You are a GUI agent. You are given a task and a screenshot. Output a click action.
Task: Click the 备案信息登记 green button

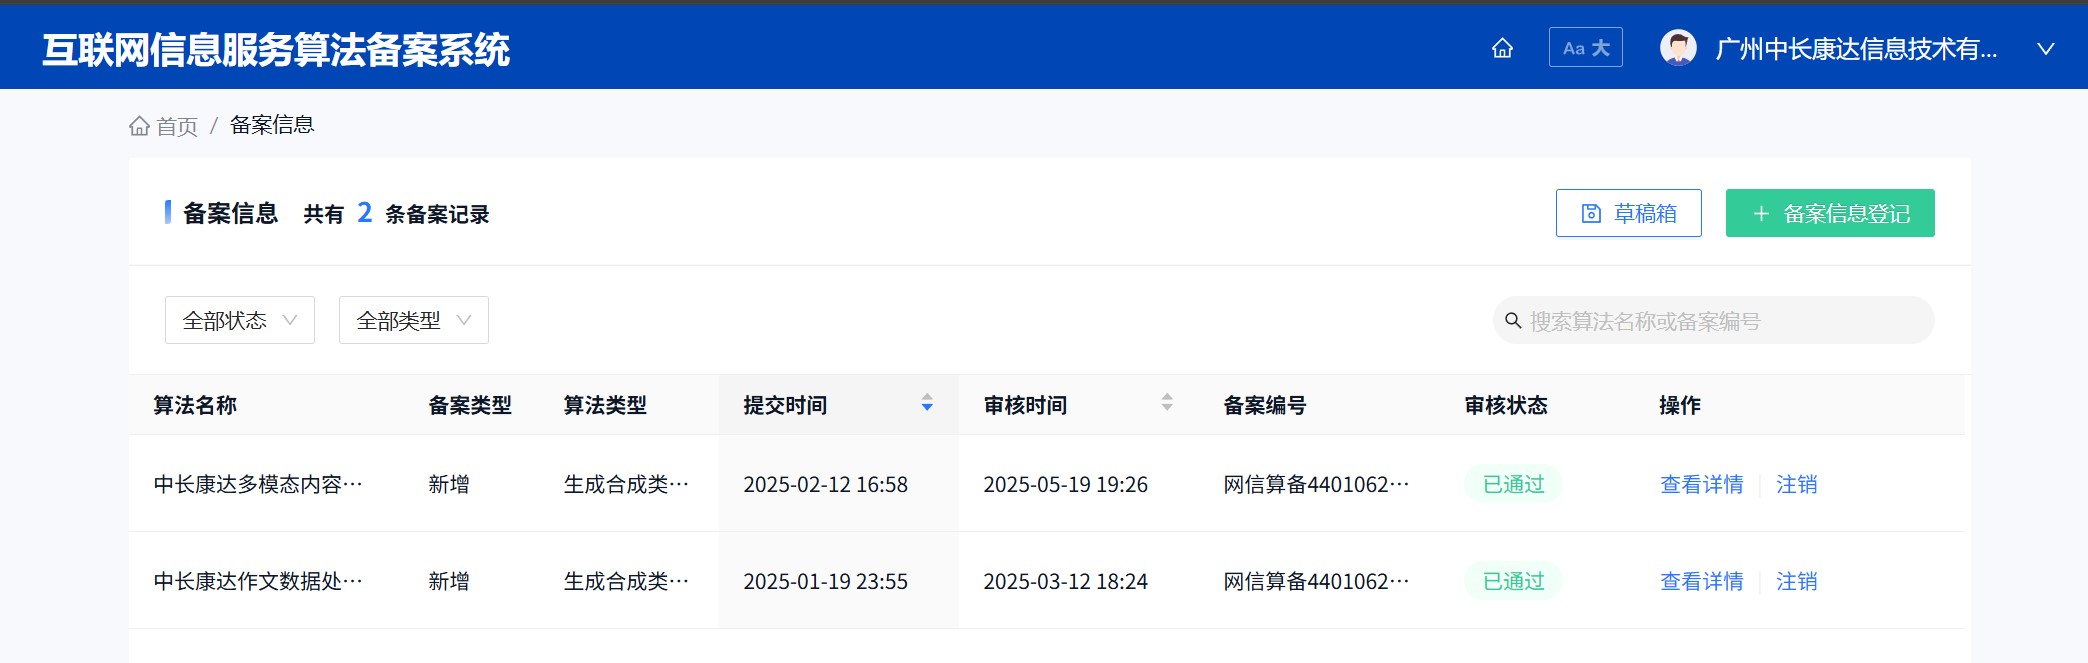[x=1829, y=213]
